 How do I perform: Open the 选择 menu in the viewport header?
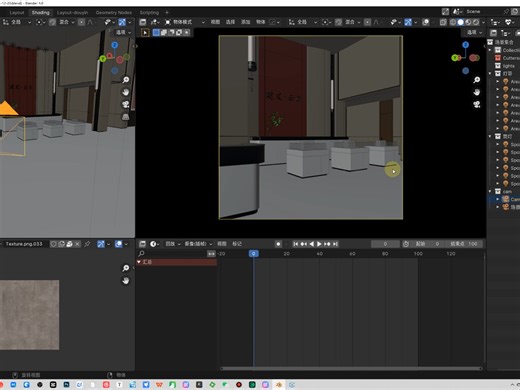tap(230, 22)
